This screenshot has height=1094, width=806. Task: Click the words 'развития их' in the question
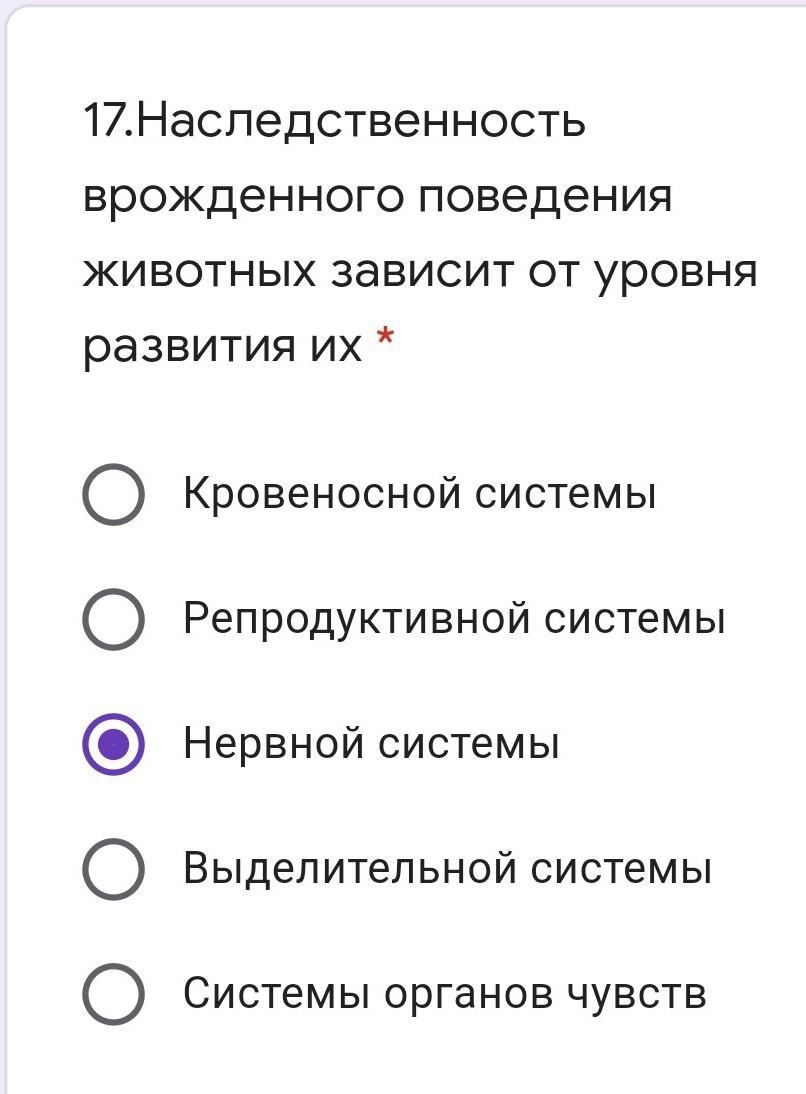click(x=222, y=347)
